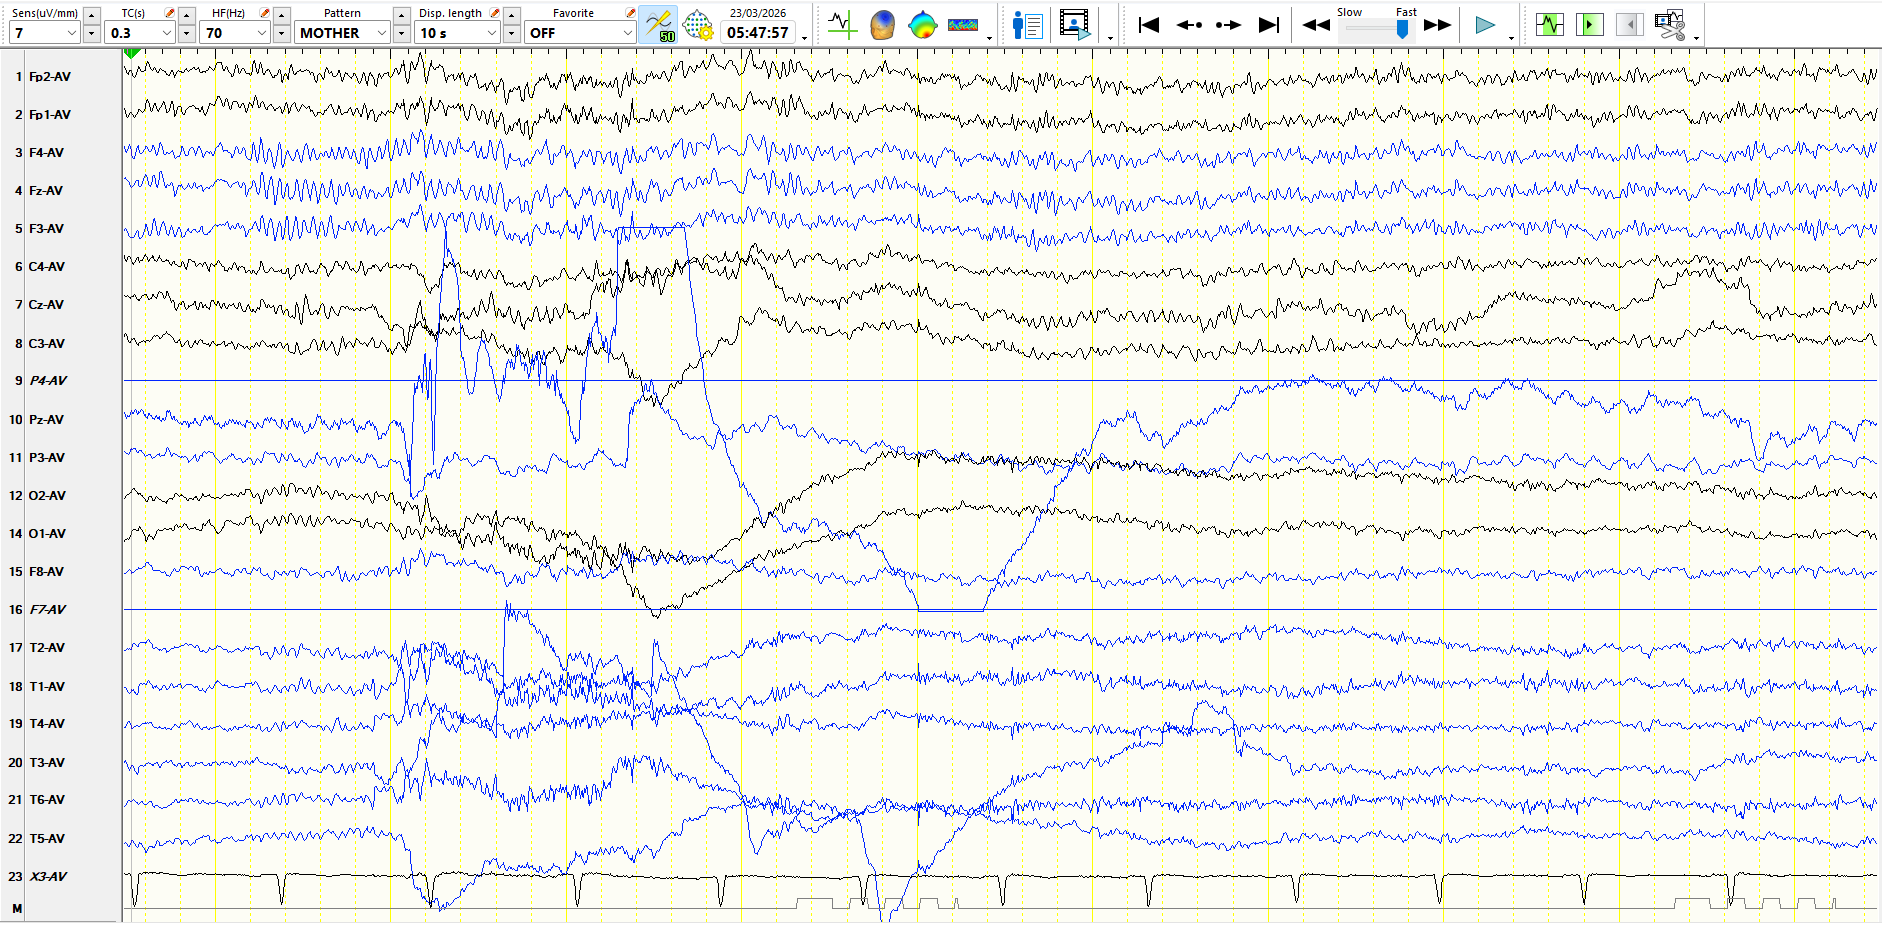Expand the arrow beside the spectrogram icon
1882x926 pixels.
point(989,38)
